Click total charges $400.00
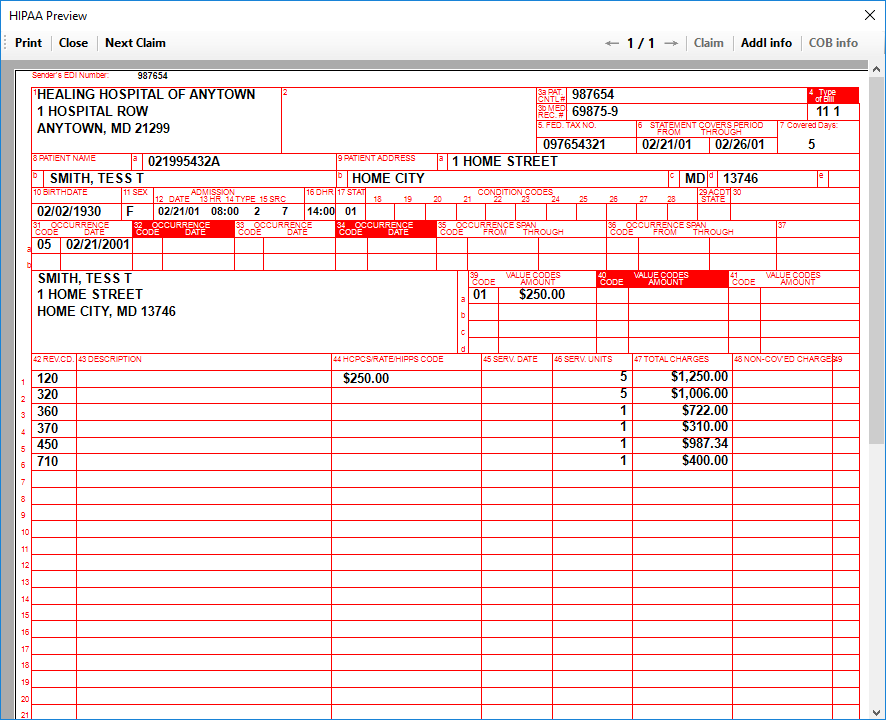886x720 pixels. (705, 461)
